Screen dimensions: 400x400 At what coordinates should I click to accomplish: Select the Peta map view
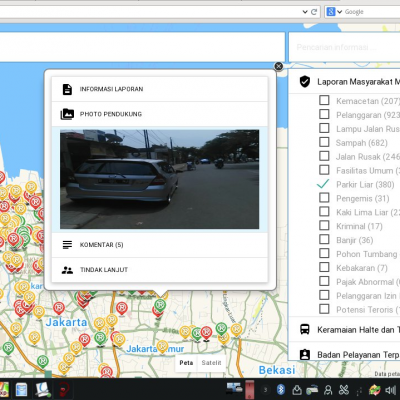pyautogui.click(x=186, y=363)
